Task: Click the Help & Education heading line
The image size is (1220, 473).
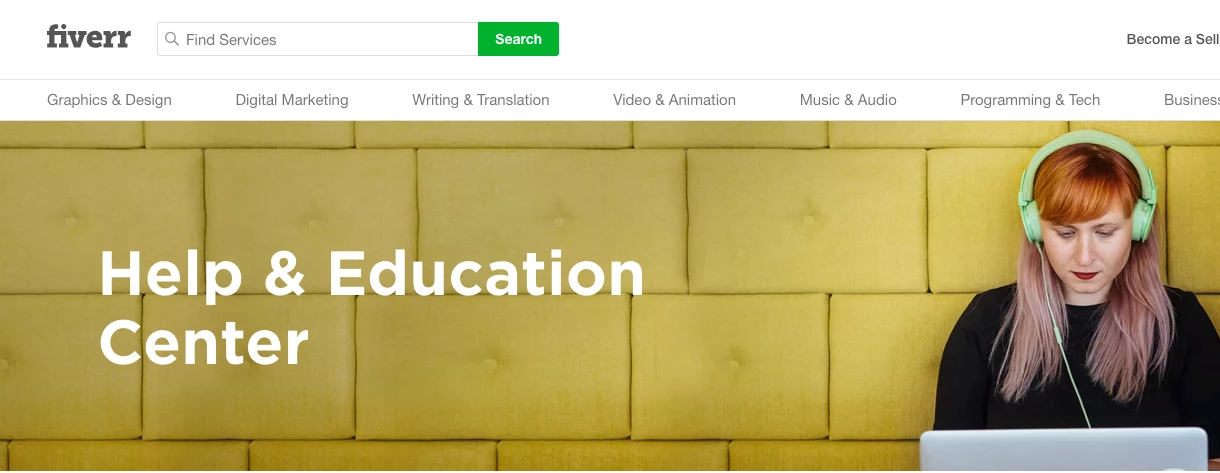Action: point(372,273)
